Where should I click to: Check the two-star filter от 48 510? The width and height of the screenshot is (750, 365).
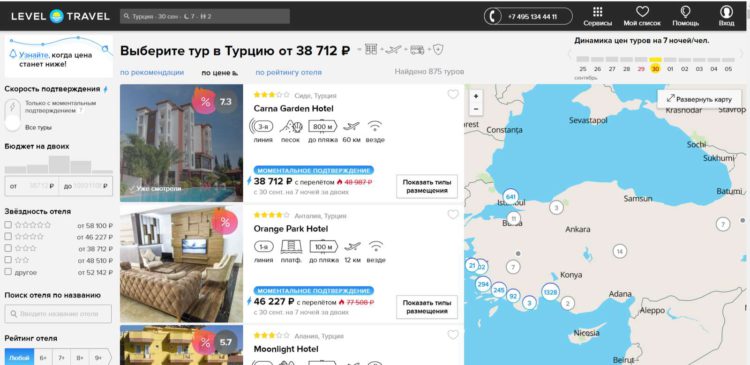point(8,260)
